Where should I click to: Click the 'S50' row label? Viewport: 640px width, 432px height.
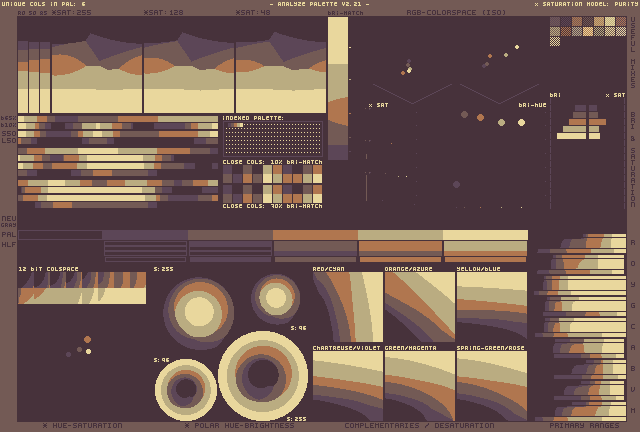(9, 134)
